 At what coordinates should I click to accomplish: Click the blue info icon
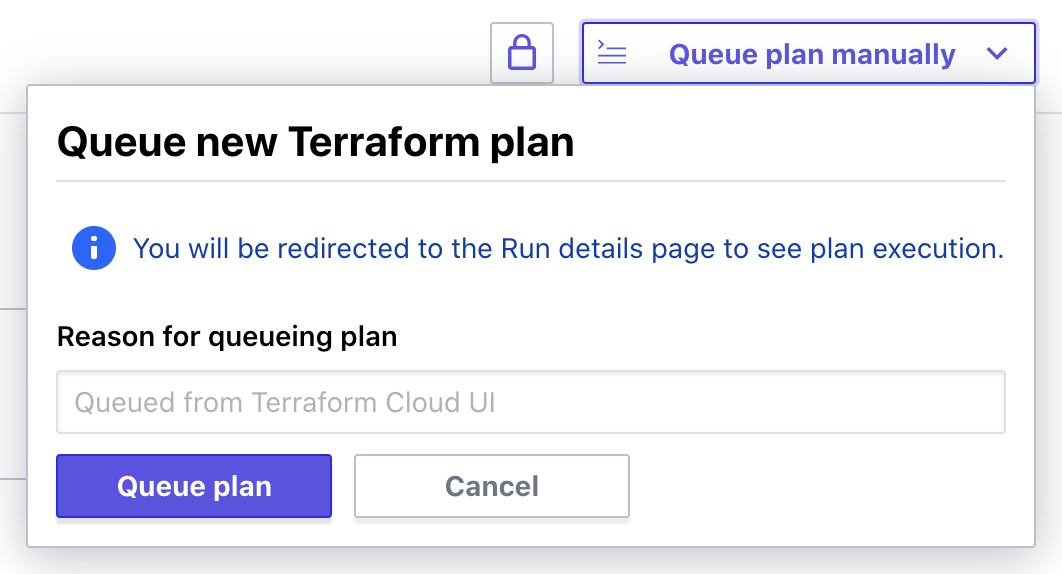[93, 248]
